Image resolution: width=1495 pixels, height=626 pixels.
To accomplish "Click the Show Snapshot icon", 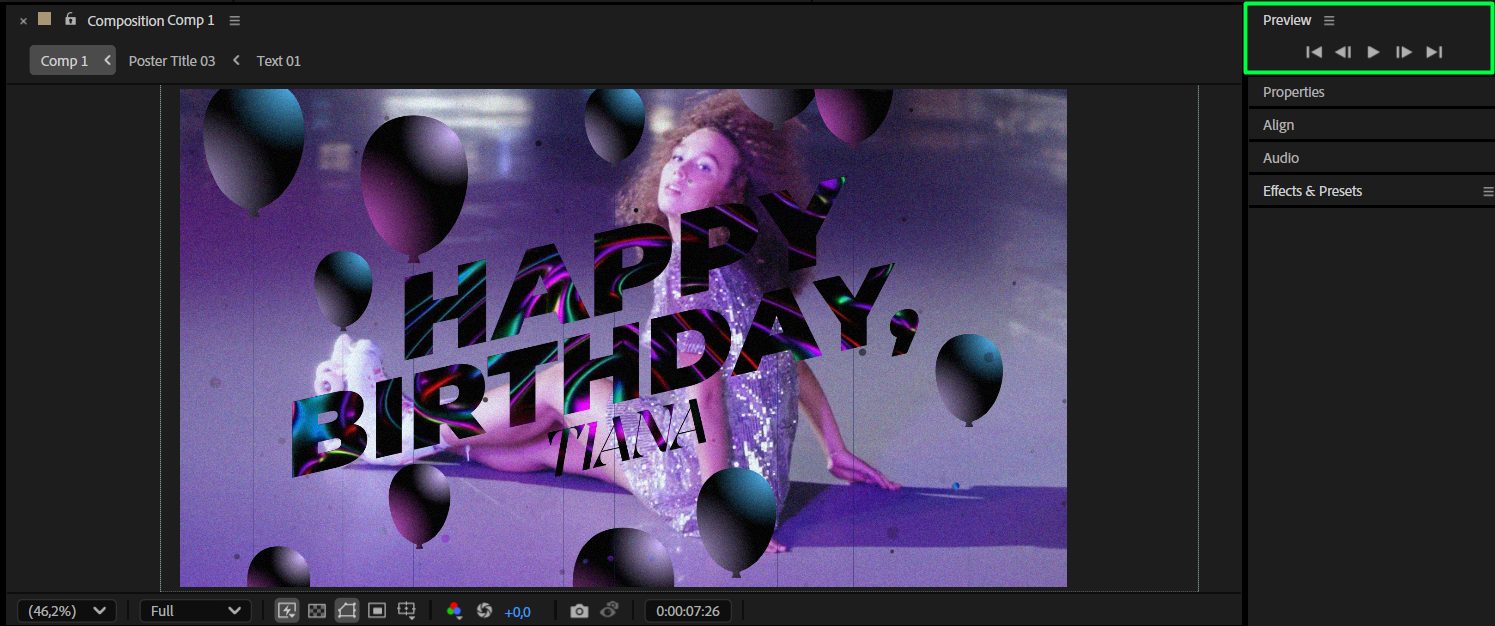I will (x=609, y=611).
